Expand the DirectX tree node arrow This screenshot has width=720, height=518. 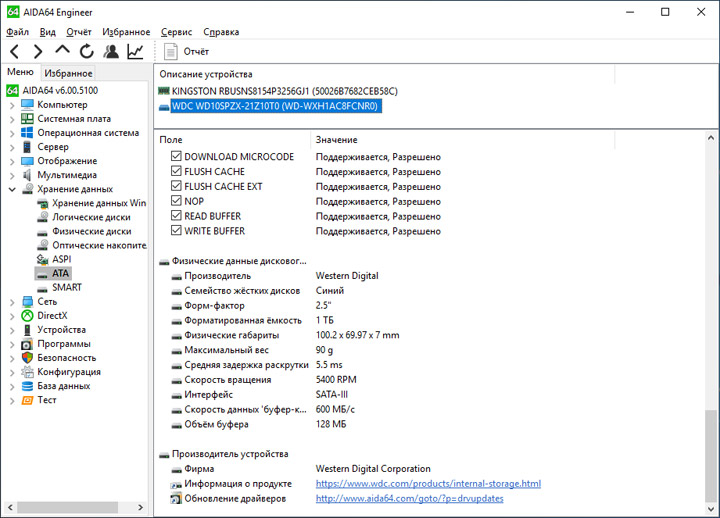[x=12, y=316]
